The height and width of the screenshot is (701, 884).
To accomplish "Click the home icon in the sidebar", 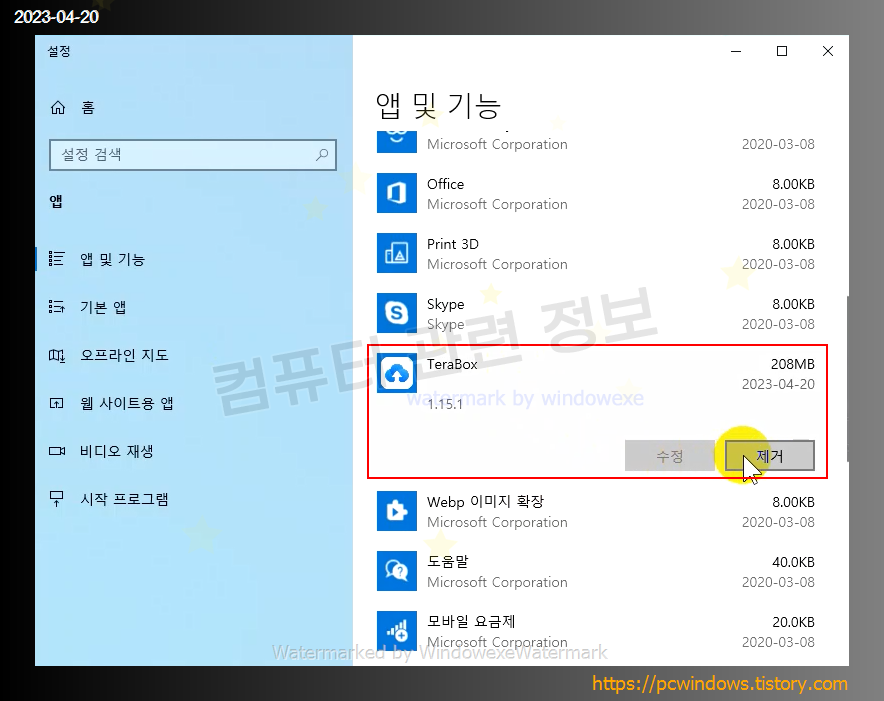I will click(x=58, y=107).
